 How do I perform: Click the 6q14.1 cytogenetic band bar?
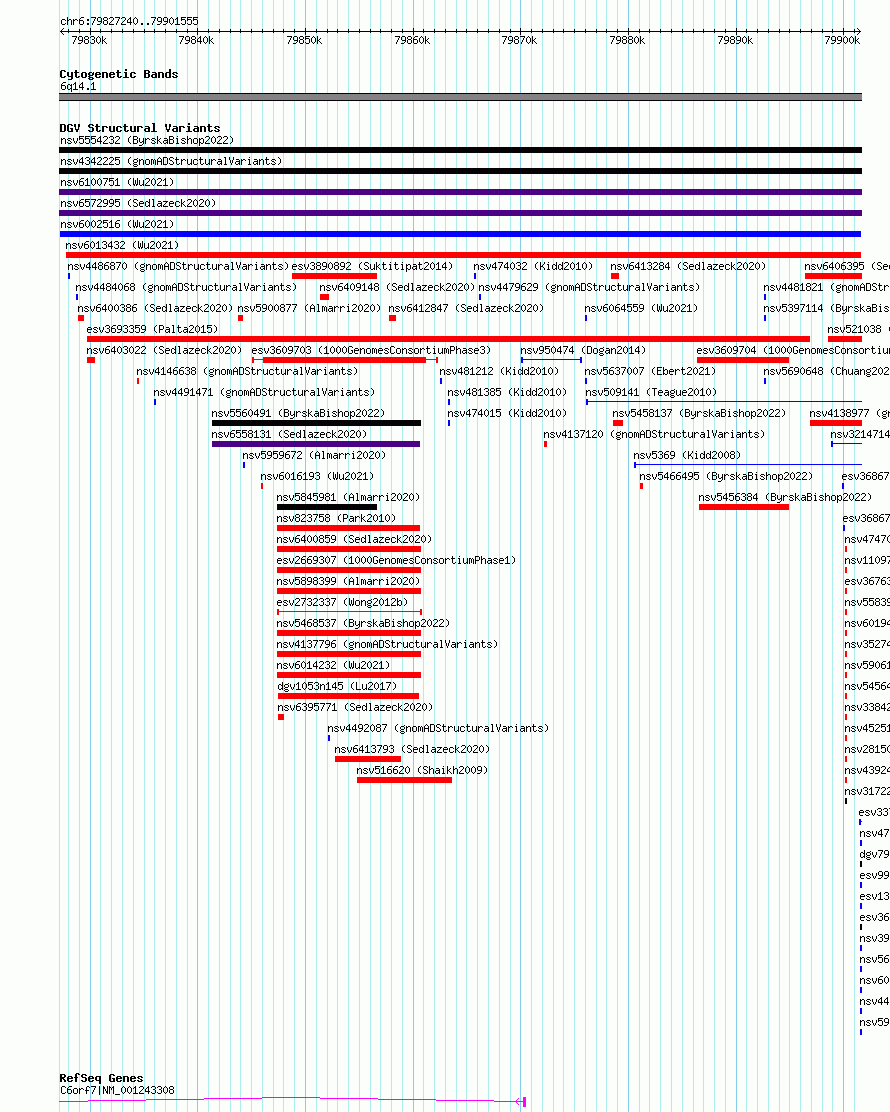click(460, 97)
